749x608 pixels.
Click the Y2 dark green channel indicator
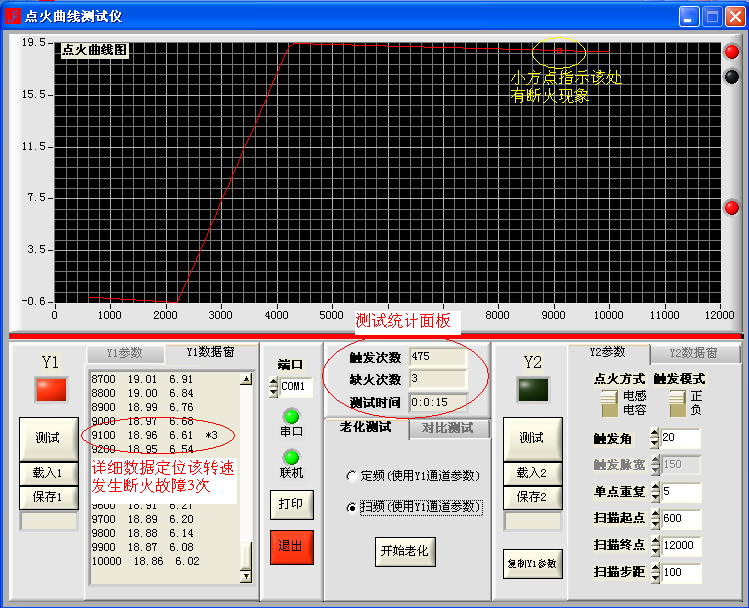[x=533, y=389]
